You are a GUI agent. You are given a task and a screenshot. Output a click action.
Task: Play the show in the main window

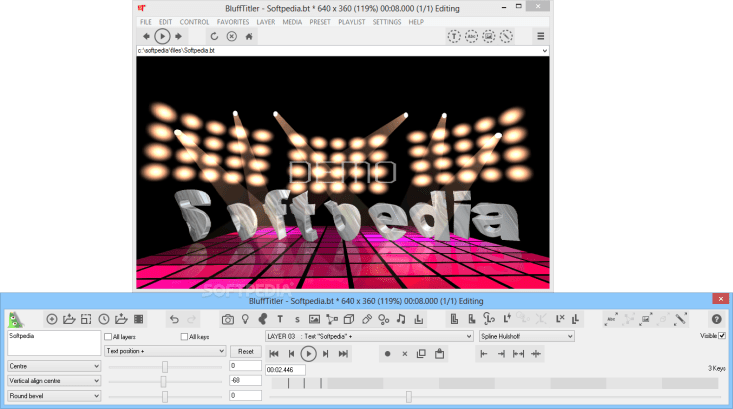(162, 36)
